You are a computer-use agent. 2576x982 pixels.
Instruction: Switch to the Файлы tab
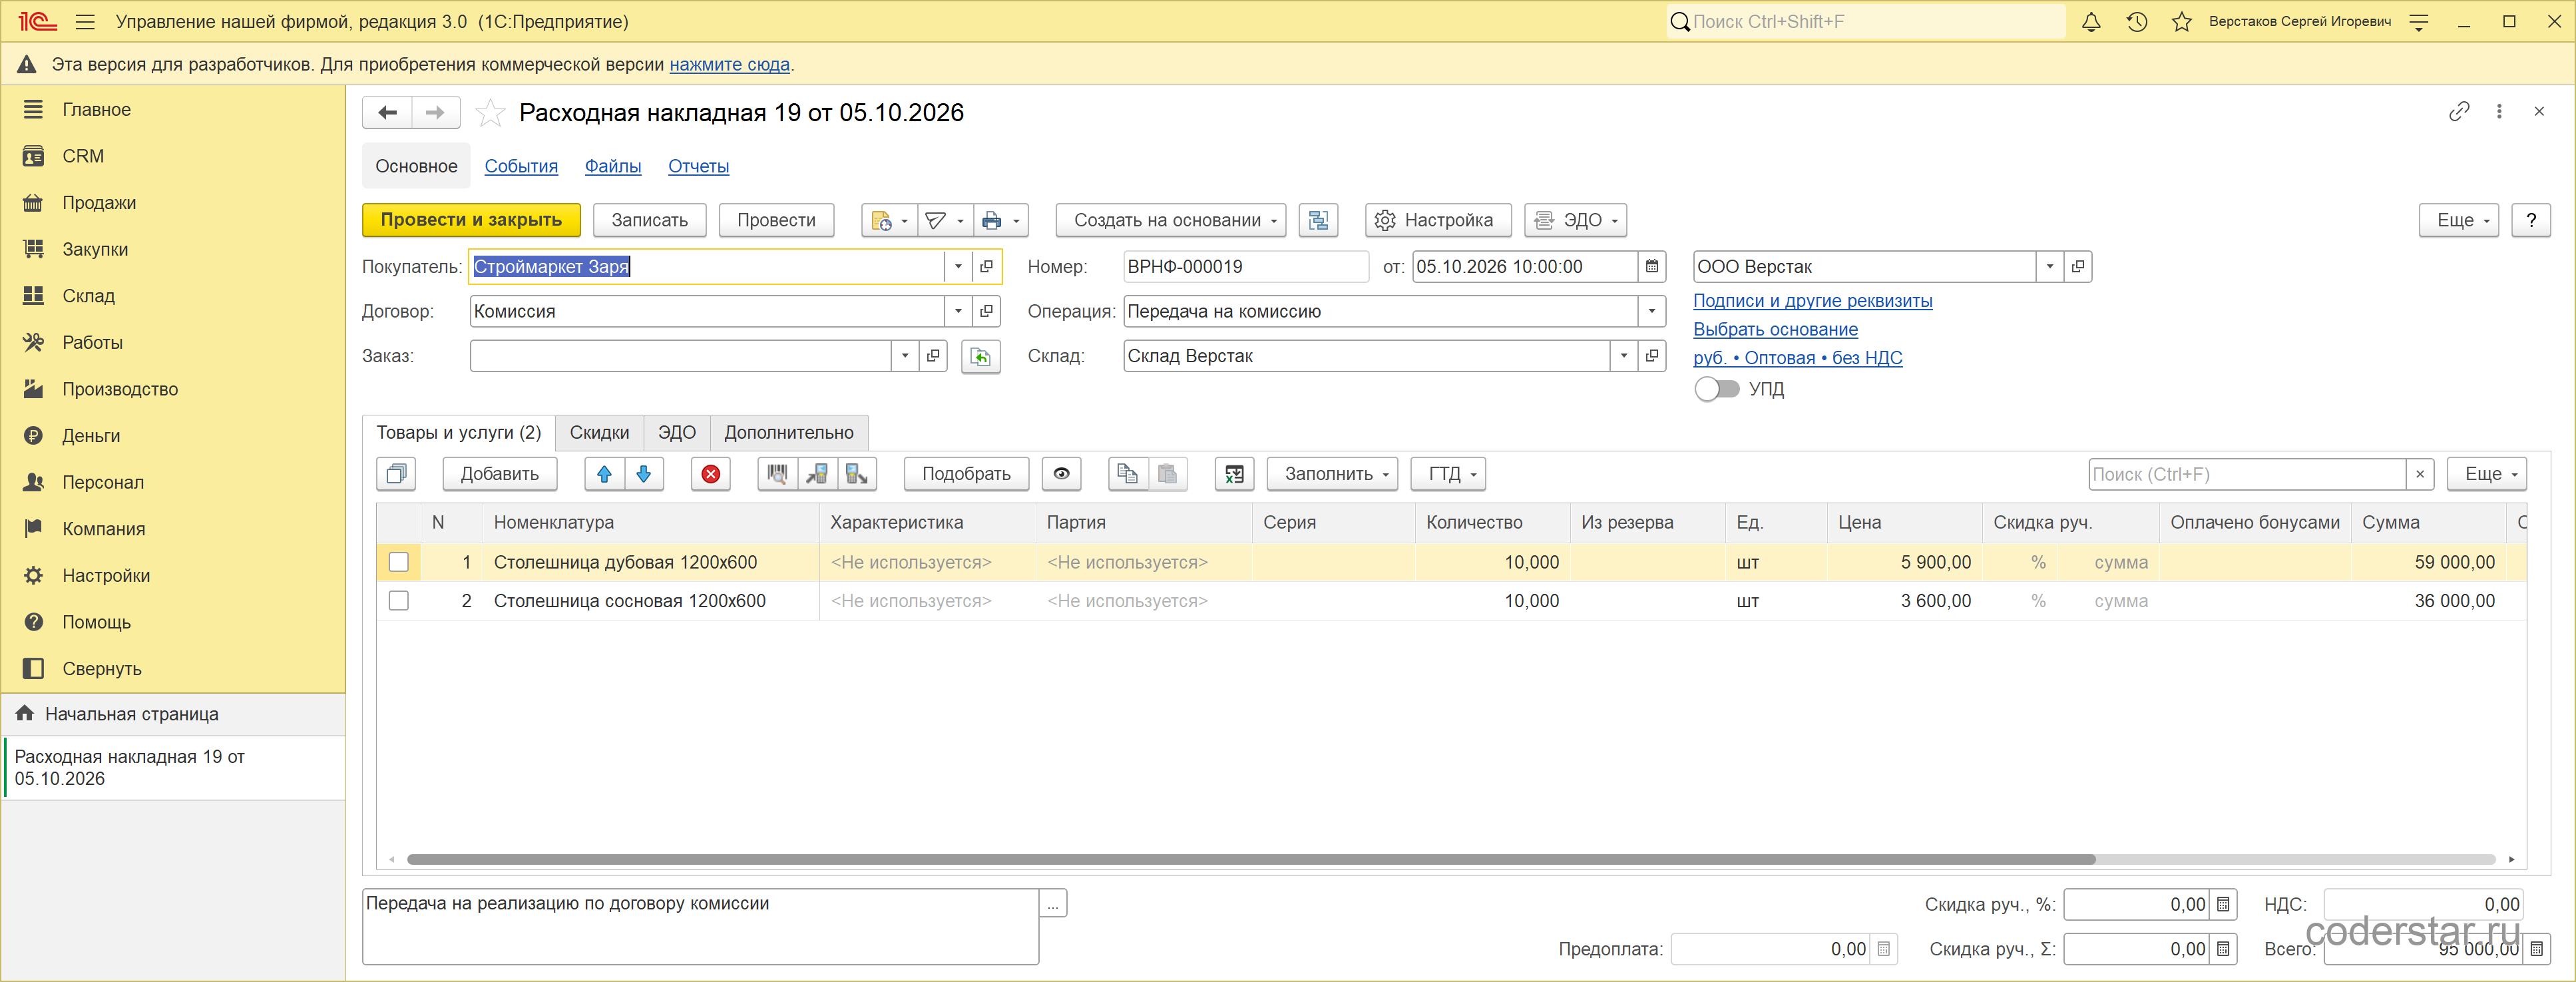pyautogui.click(x=613, y=167)
